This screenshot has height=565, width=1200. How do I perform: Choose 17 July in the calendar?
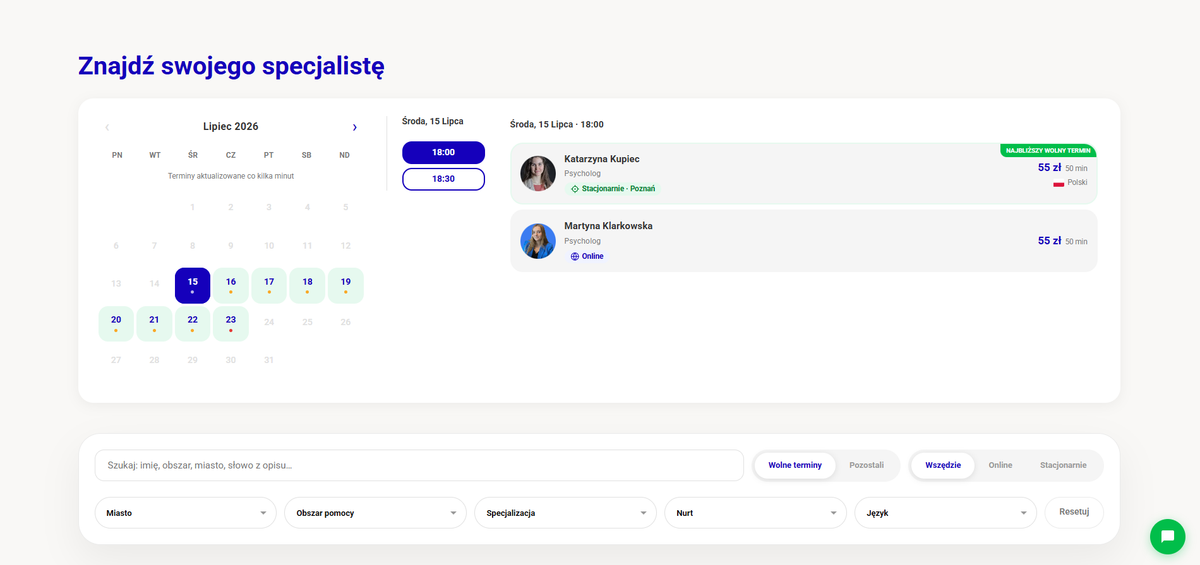(269, 285)
